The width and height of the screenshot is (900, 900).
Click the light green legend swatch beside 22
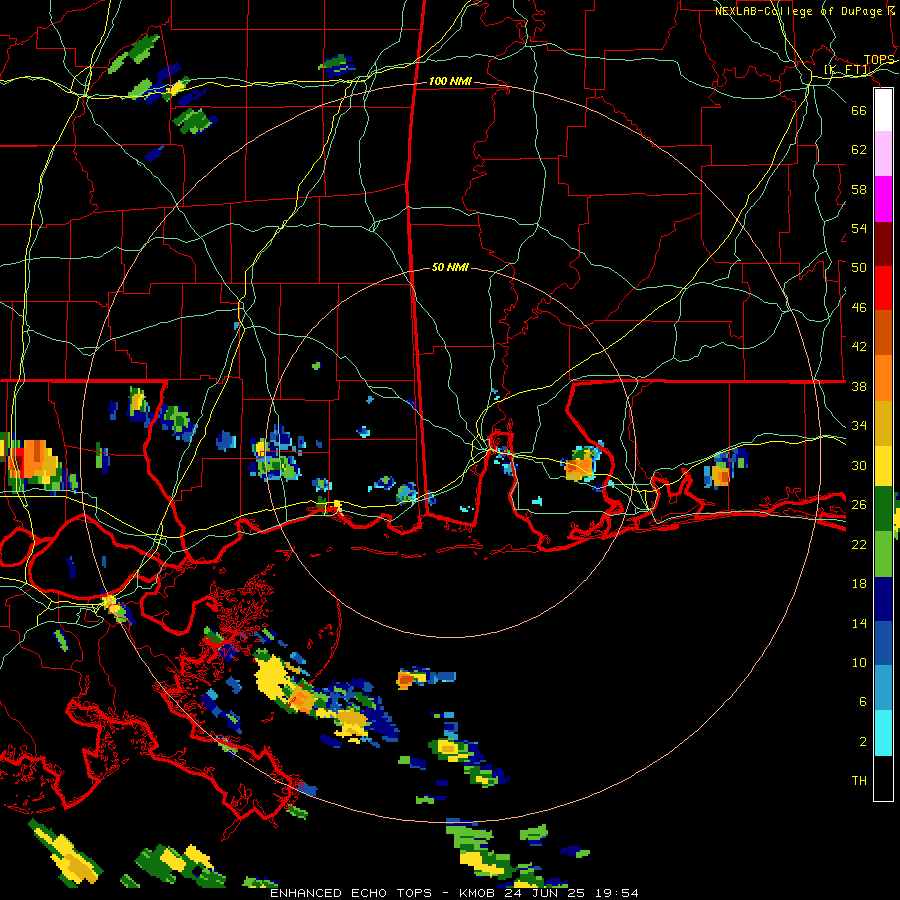point(883,553)
